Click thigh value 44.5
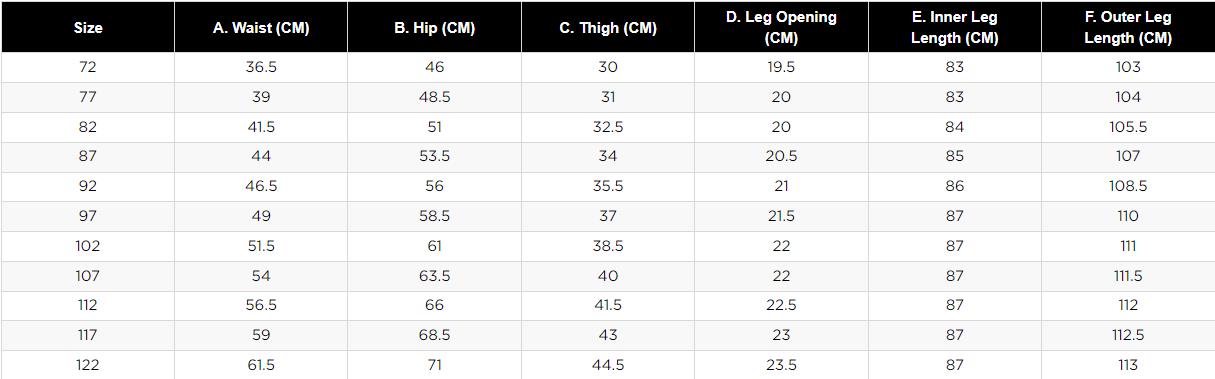The image size is (1215, 379). pos(608,365)
